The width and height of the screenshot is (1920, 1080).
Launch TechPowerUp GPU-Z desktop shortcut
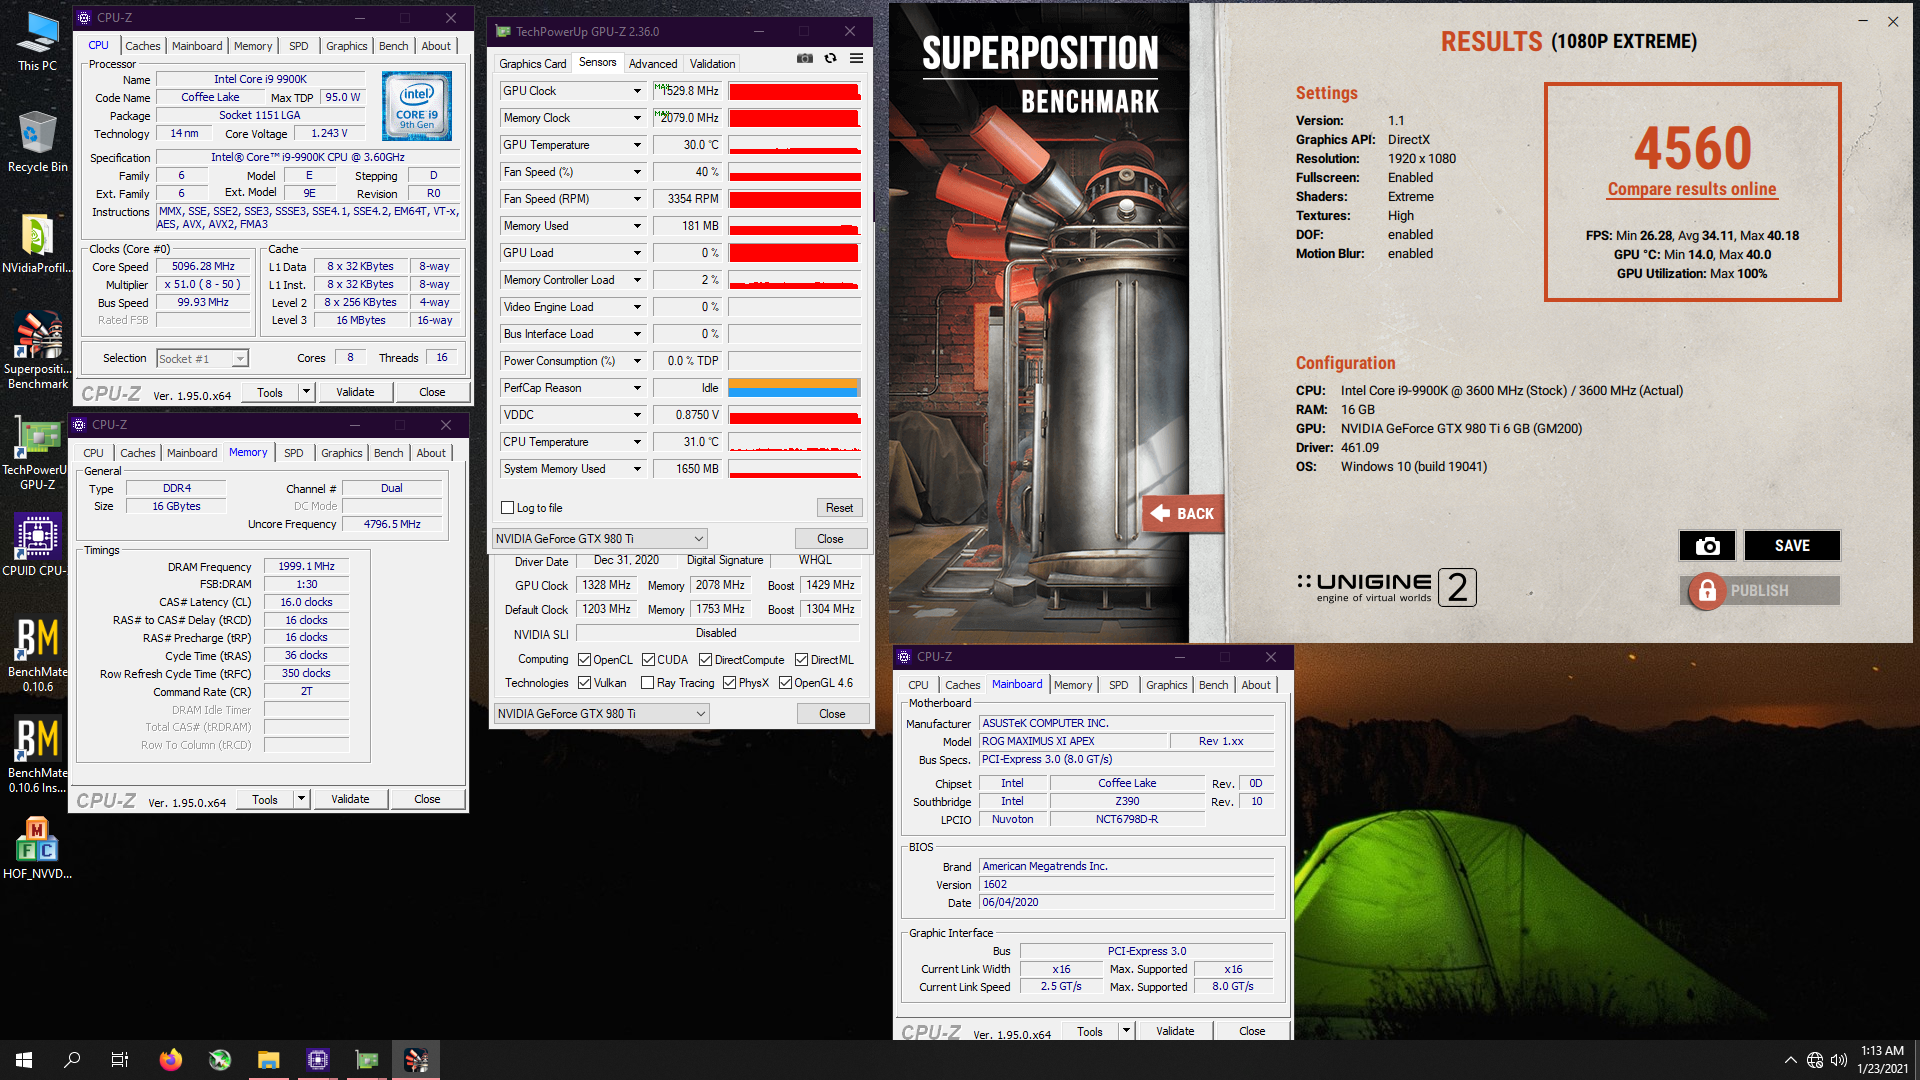click(x=37, y=455)
